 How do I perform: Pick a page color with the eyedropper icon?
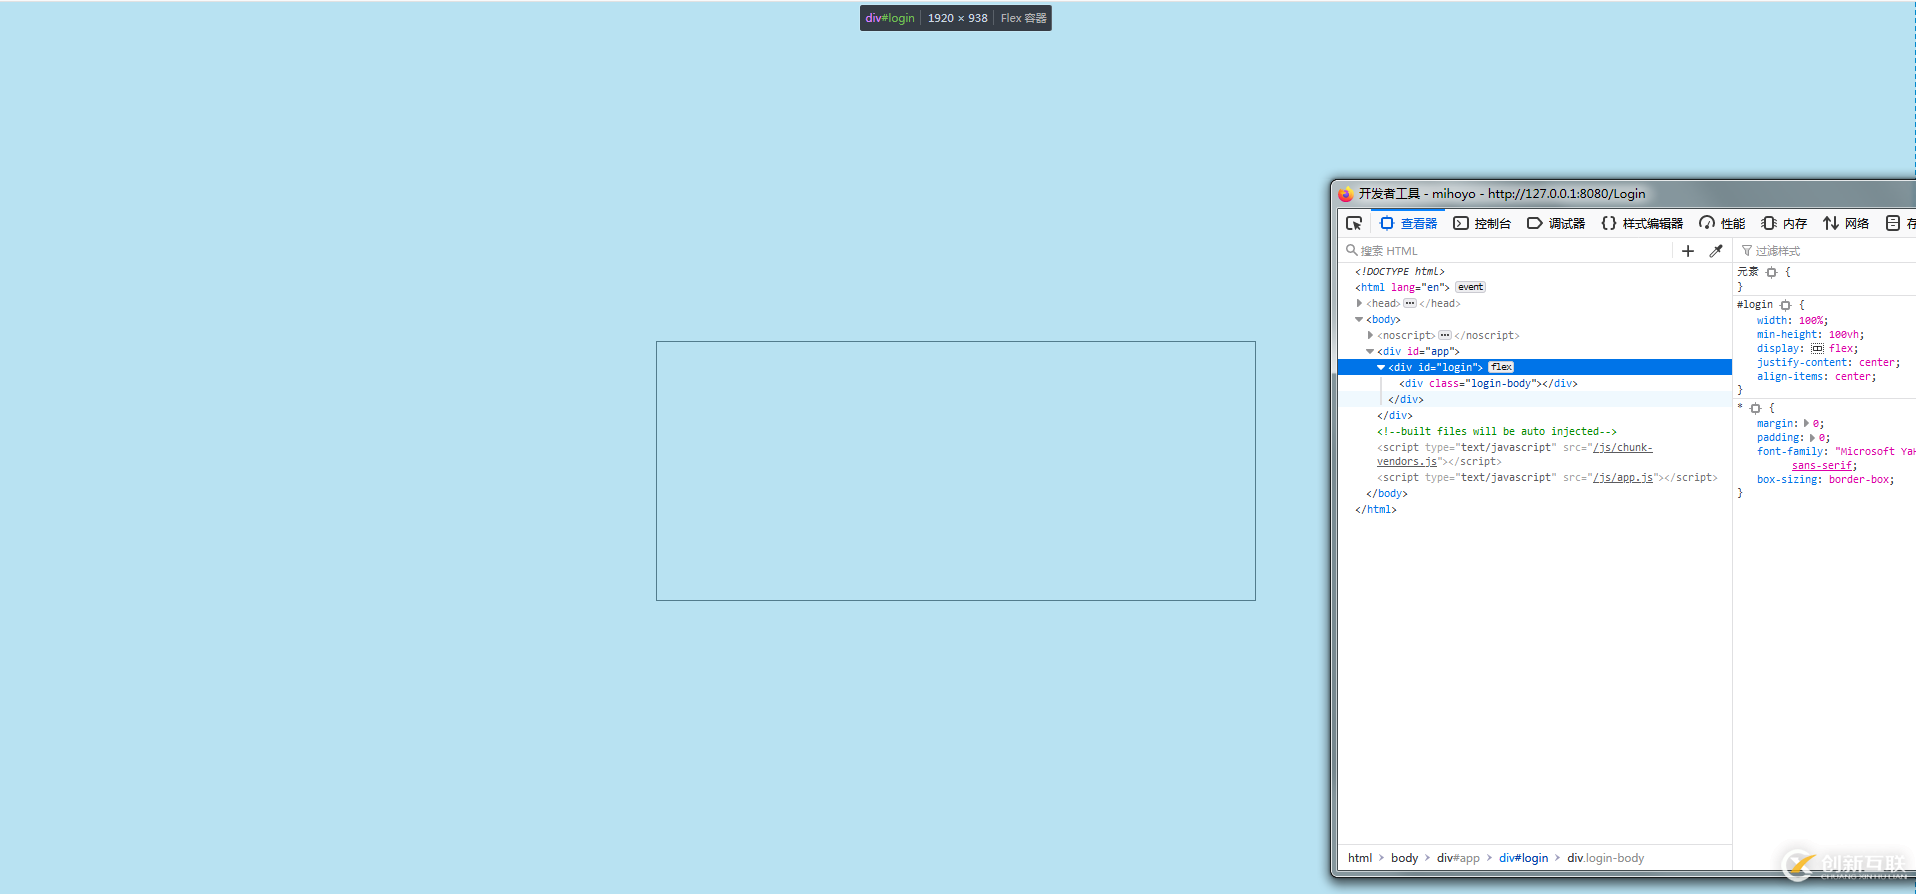click(x=1716, y=251)
